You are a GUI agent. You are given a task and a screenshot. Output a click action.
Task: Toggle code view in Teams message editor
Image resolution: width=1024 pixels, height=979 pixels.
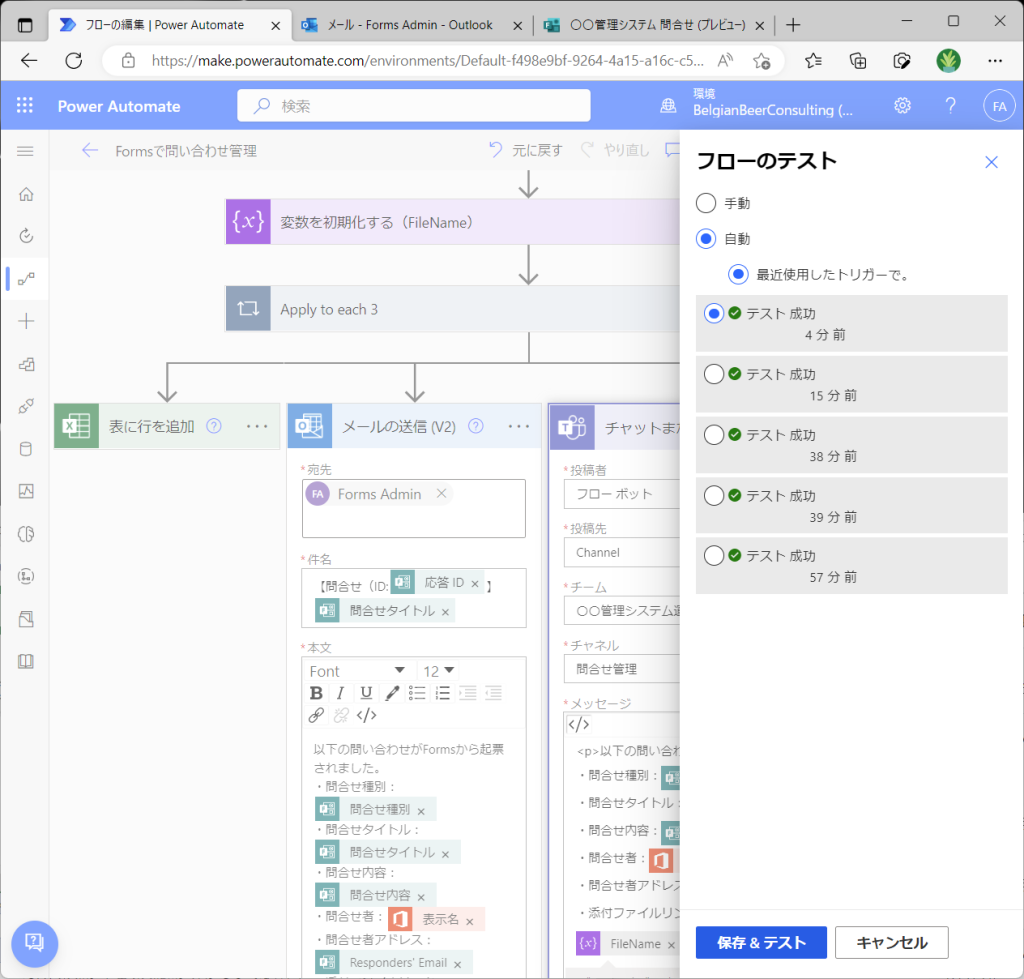[x=579, y=724]
